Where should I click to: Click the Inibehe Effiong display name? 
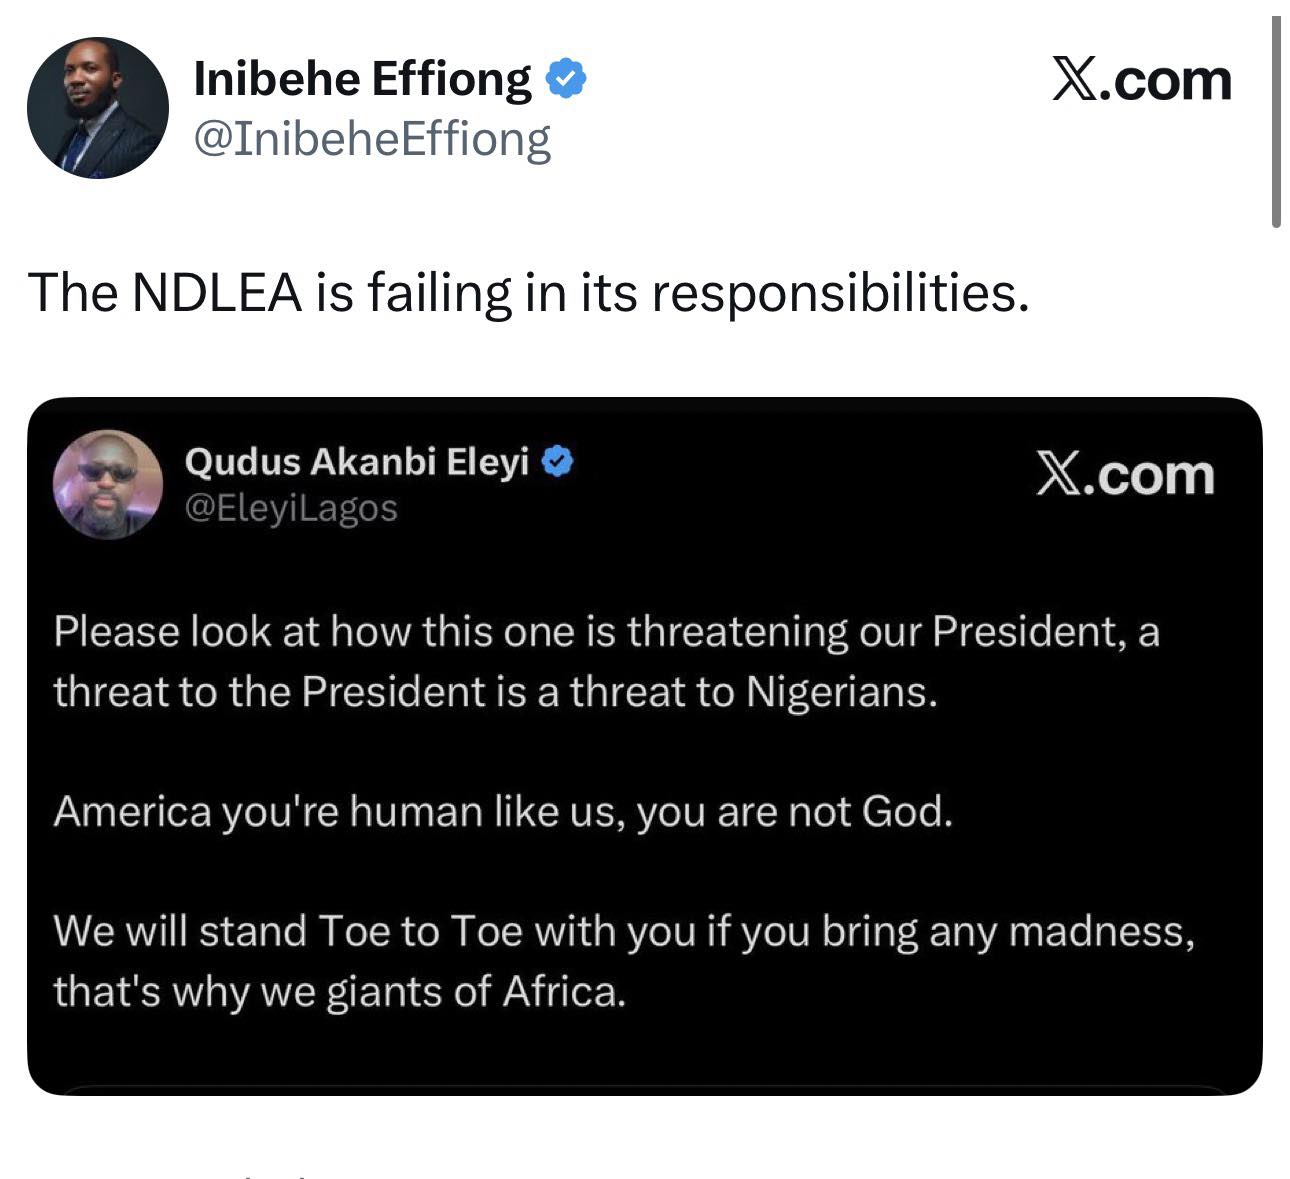coord(362,79)
